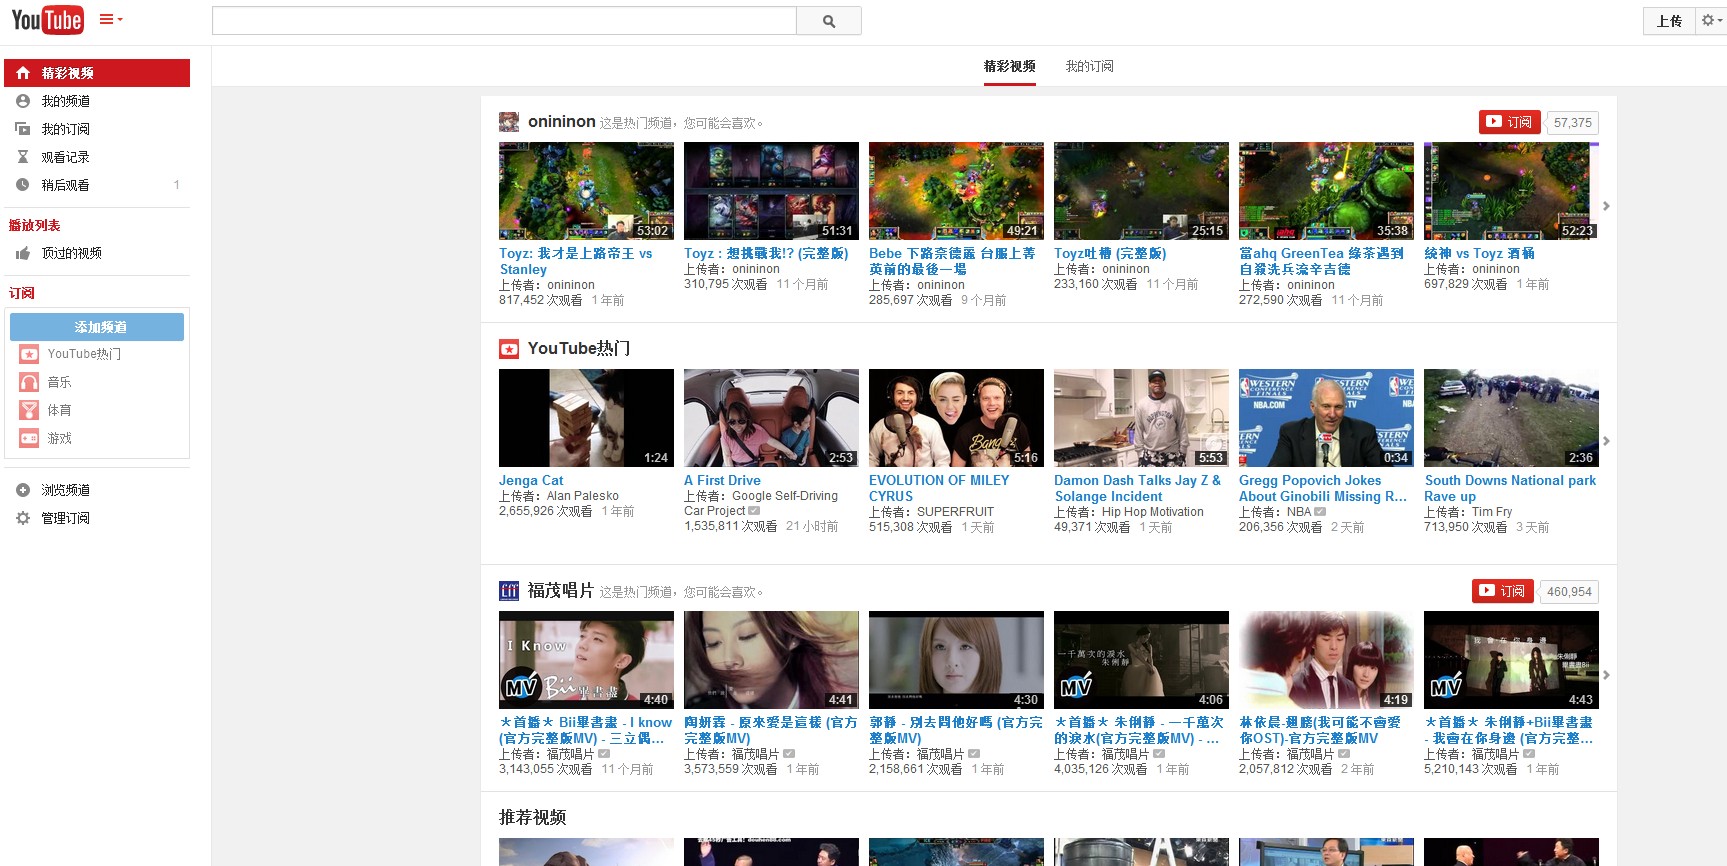Open the Jenga Cat video thumbnail

[586, 418]
